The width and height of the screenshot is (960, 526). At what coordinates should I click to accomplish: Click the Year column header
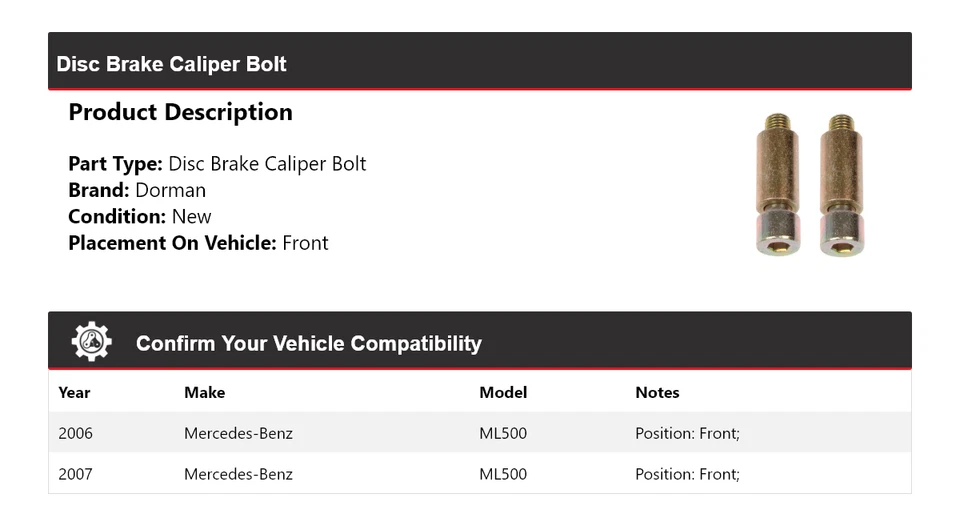point(74,393)
